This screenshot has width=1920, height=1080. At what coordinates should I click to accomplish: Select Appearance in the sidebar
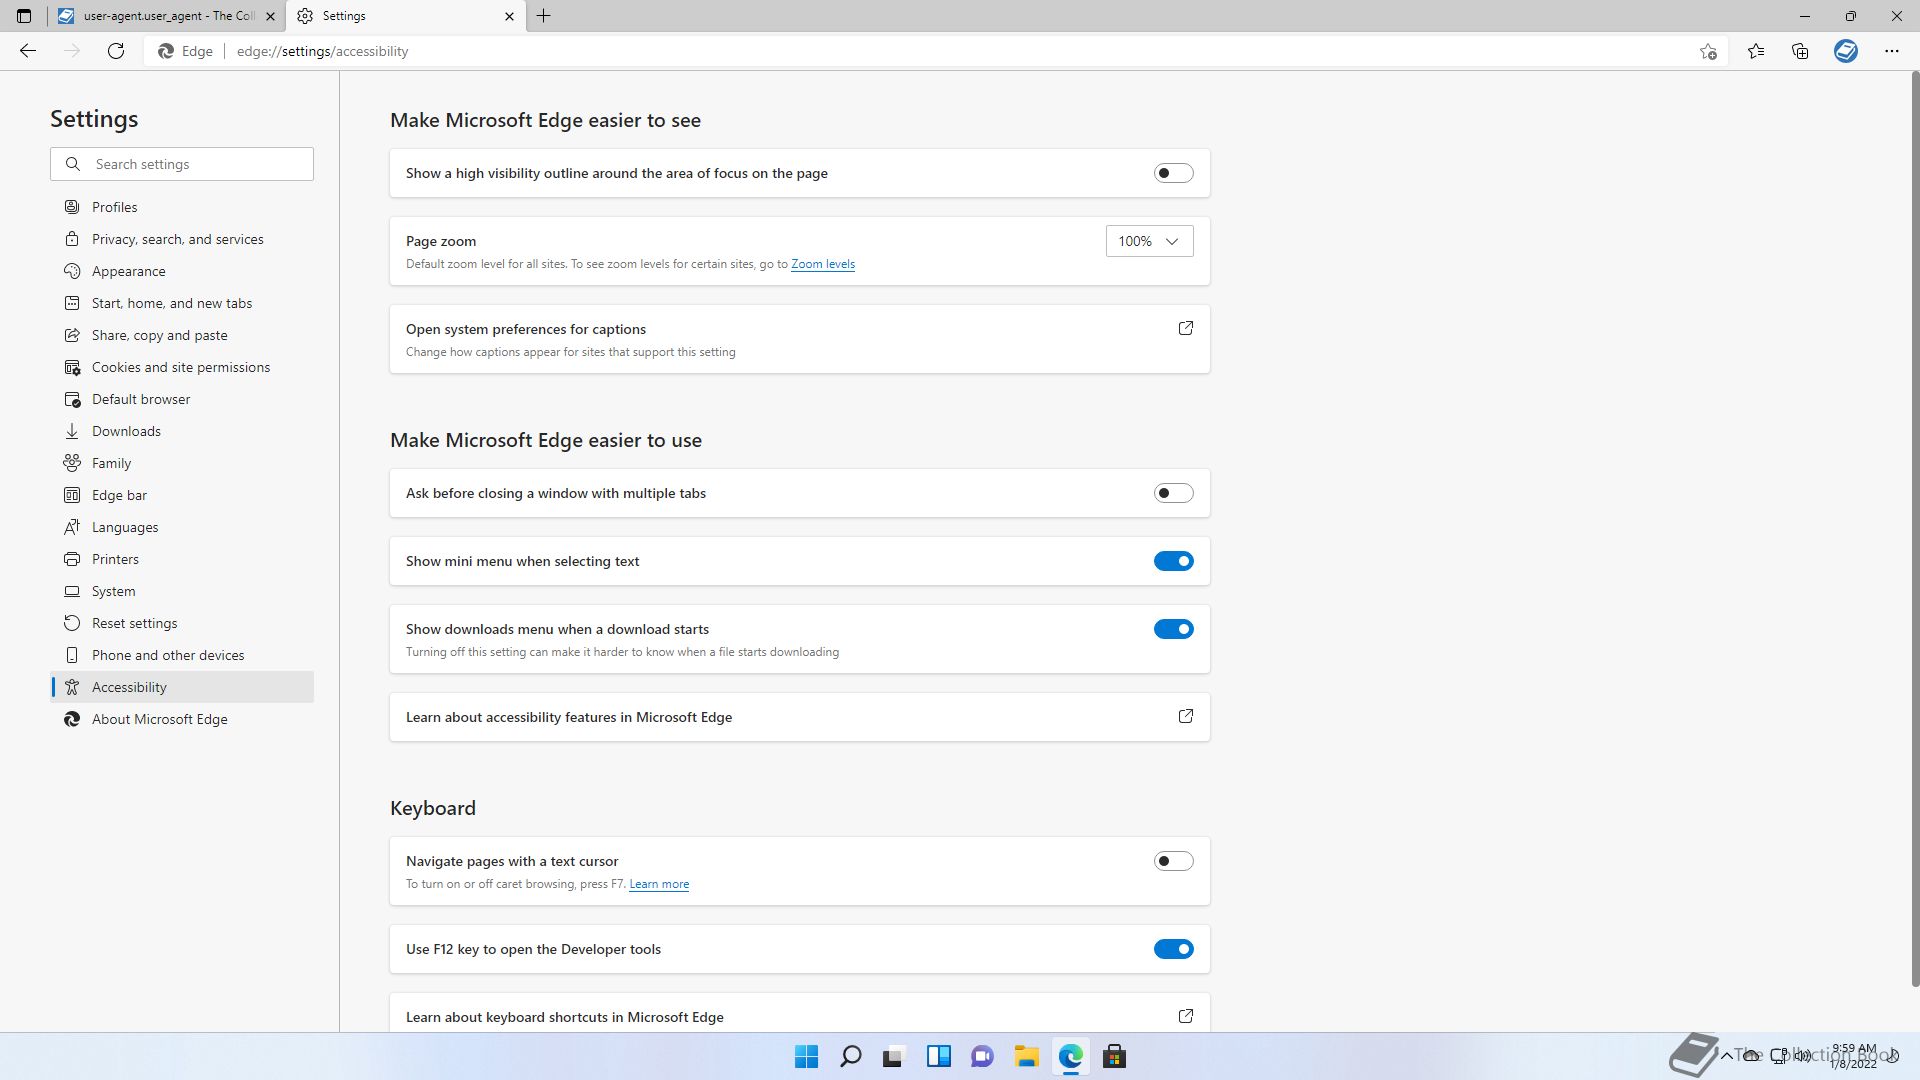pos(182,271)
